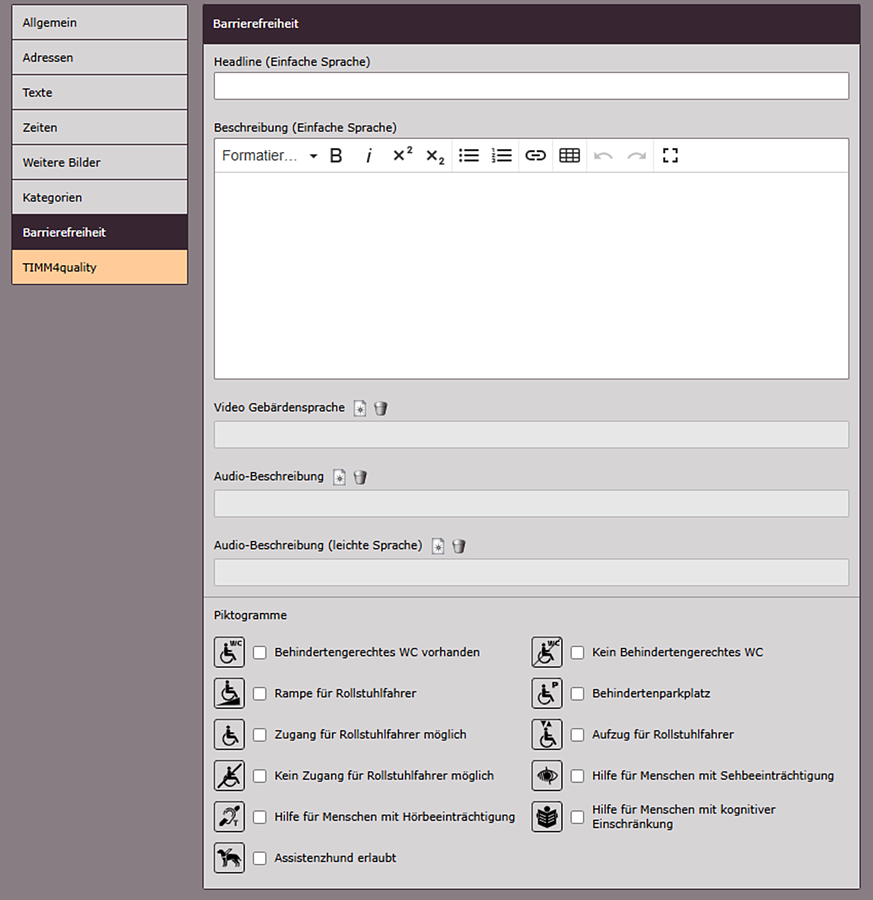This screenshot has height=900, width=873.
Task: Select file for Audio-Beschreibung (leichte Sprache)
Action: (438, 546)
